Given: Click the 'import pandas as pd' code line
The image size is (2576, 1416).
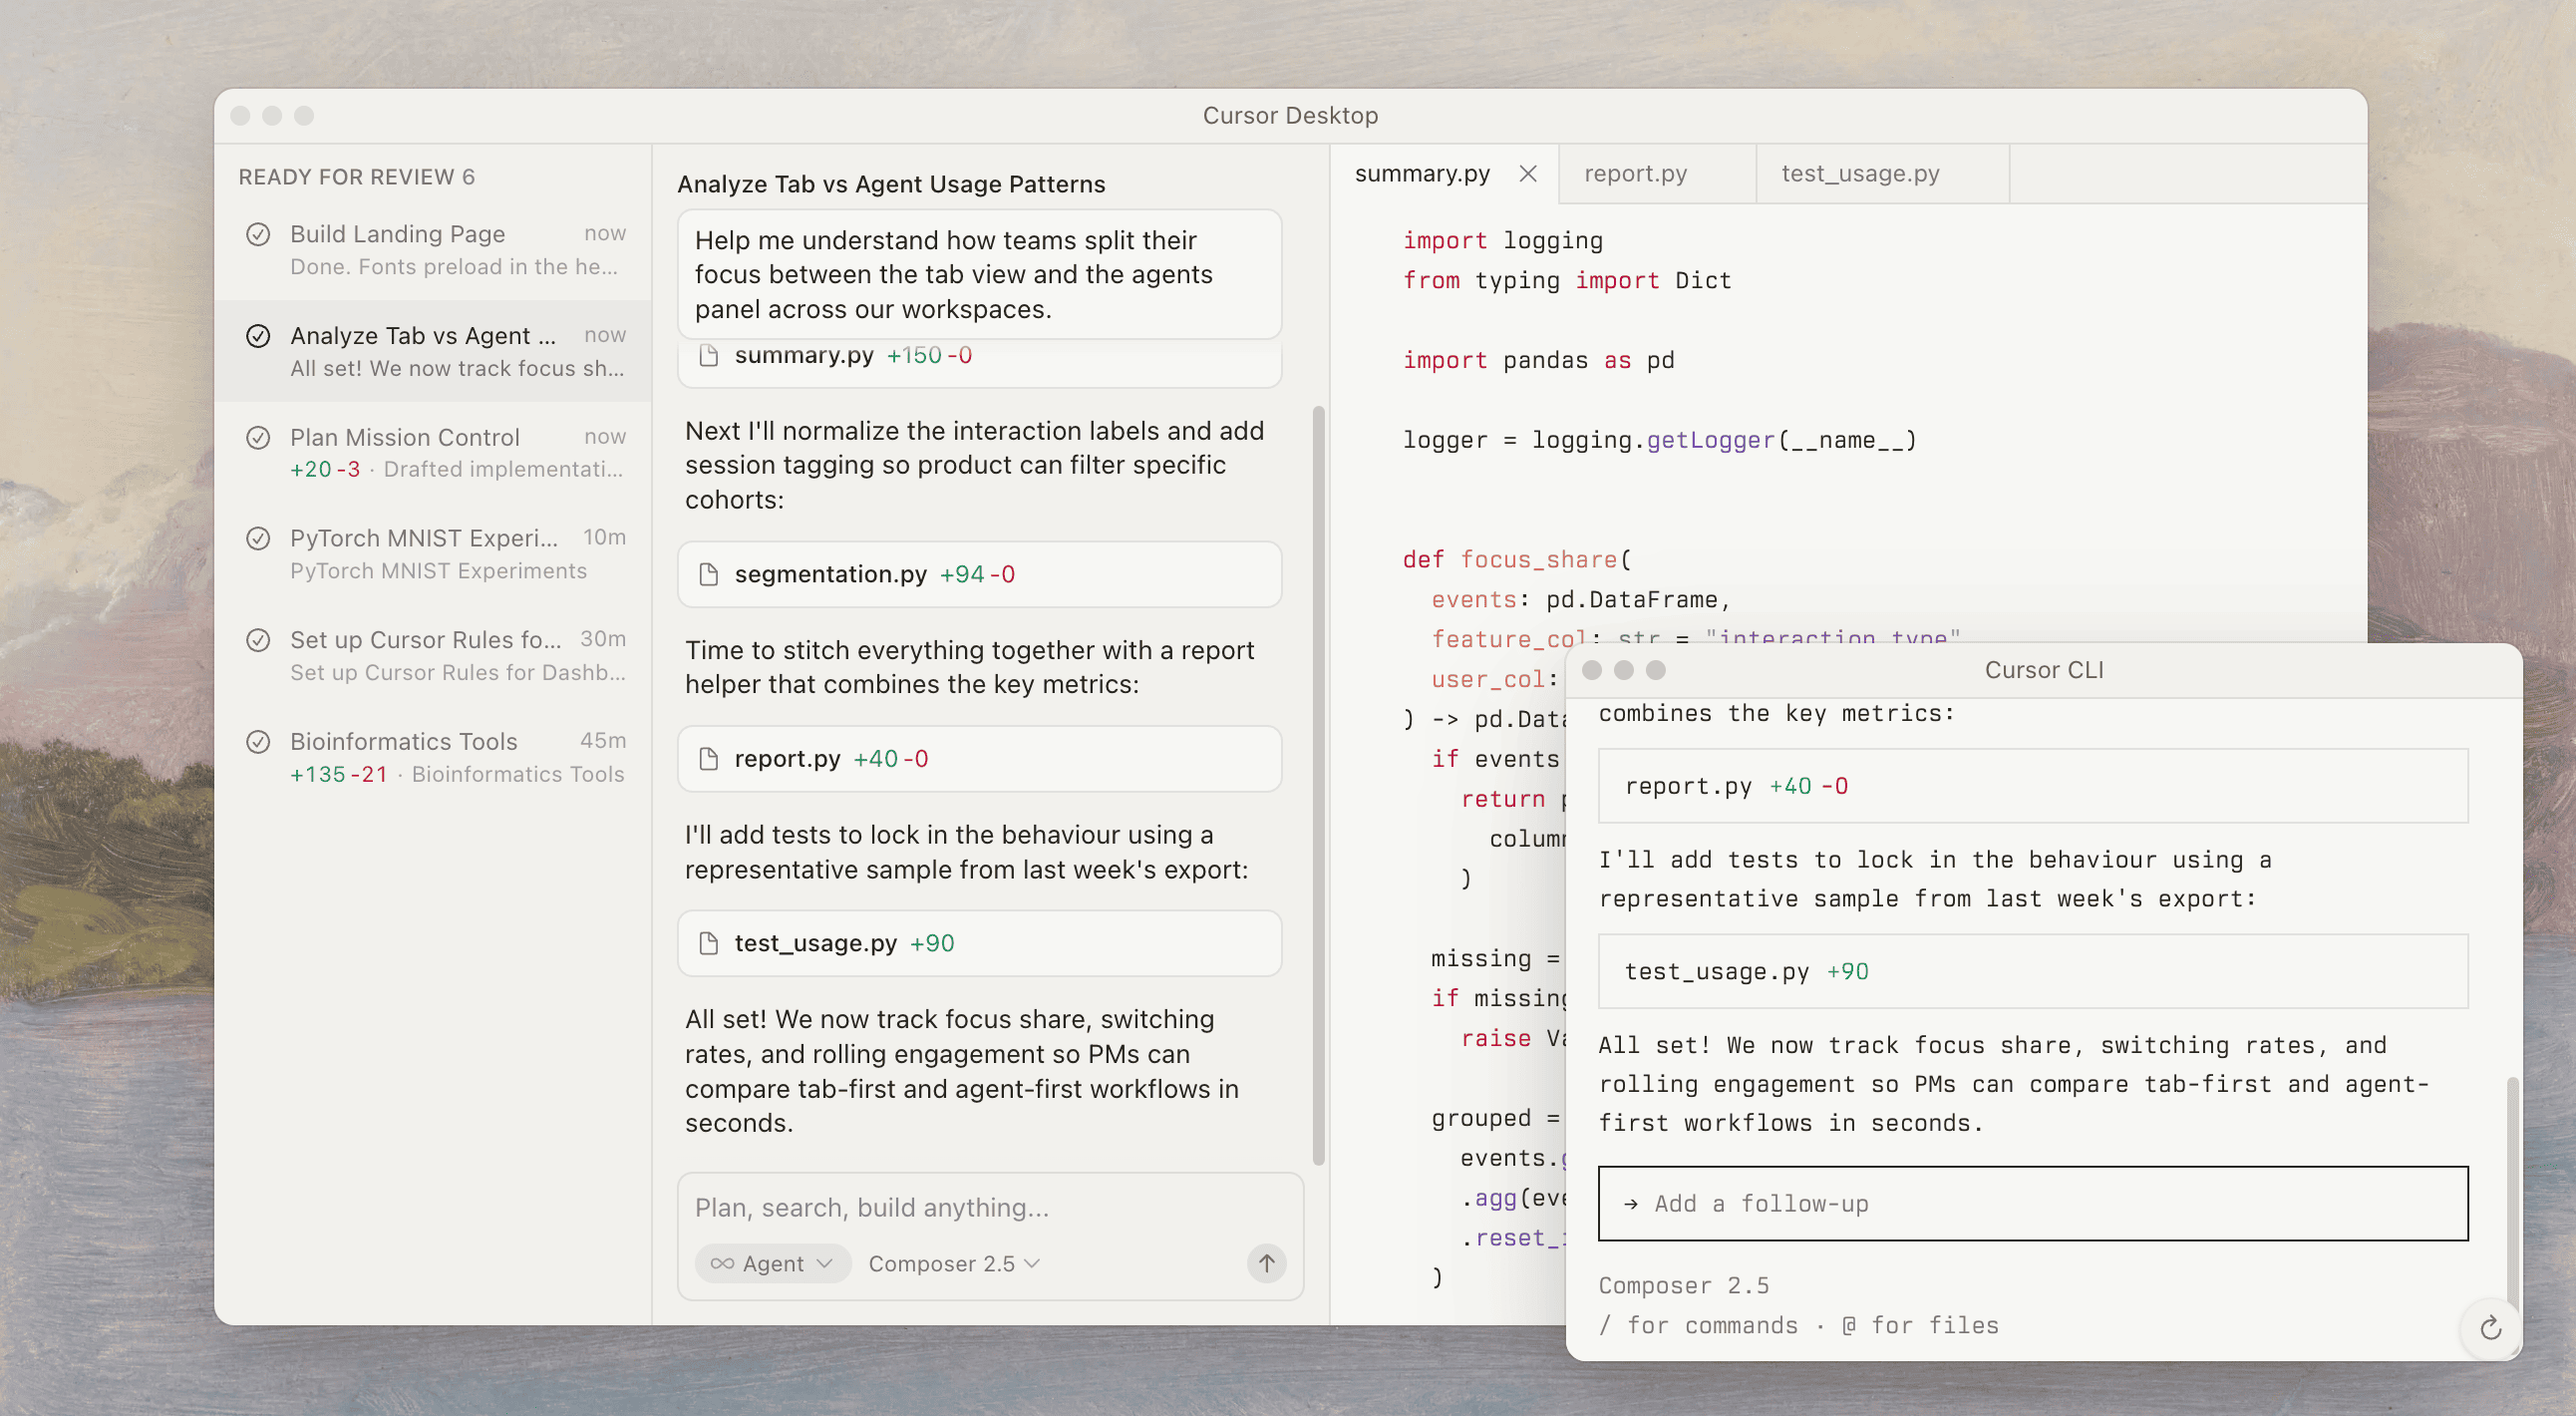Looking at the screenshot, I should click(x=1538, y=360).
